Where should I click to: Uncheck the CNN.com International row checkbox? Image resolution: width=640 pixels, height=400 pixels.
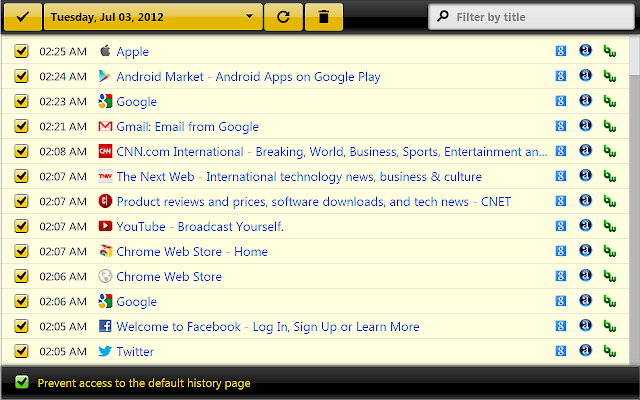pyautogui.click(x=21, y=151)
